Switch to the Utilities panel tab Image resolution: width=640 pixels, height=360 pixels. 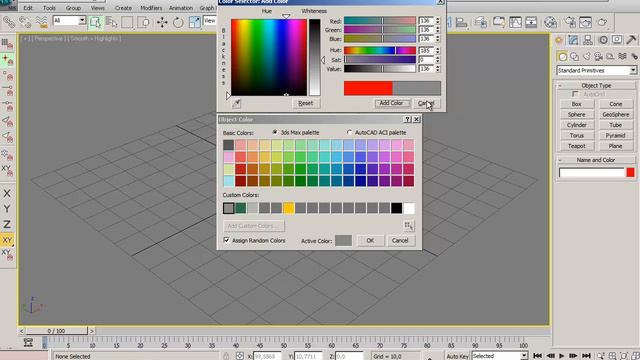pyautogui.click(x=631, y=40)
